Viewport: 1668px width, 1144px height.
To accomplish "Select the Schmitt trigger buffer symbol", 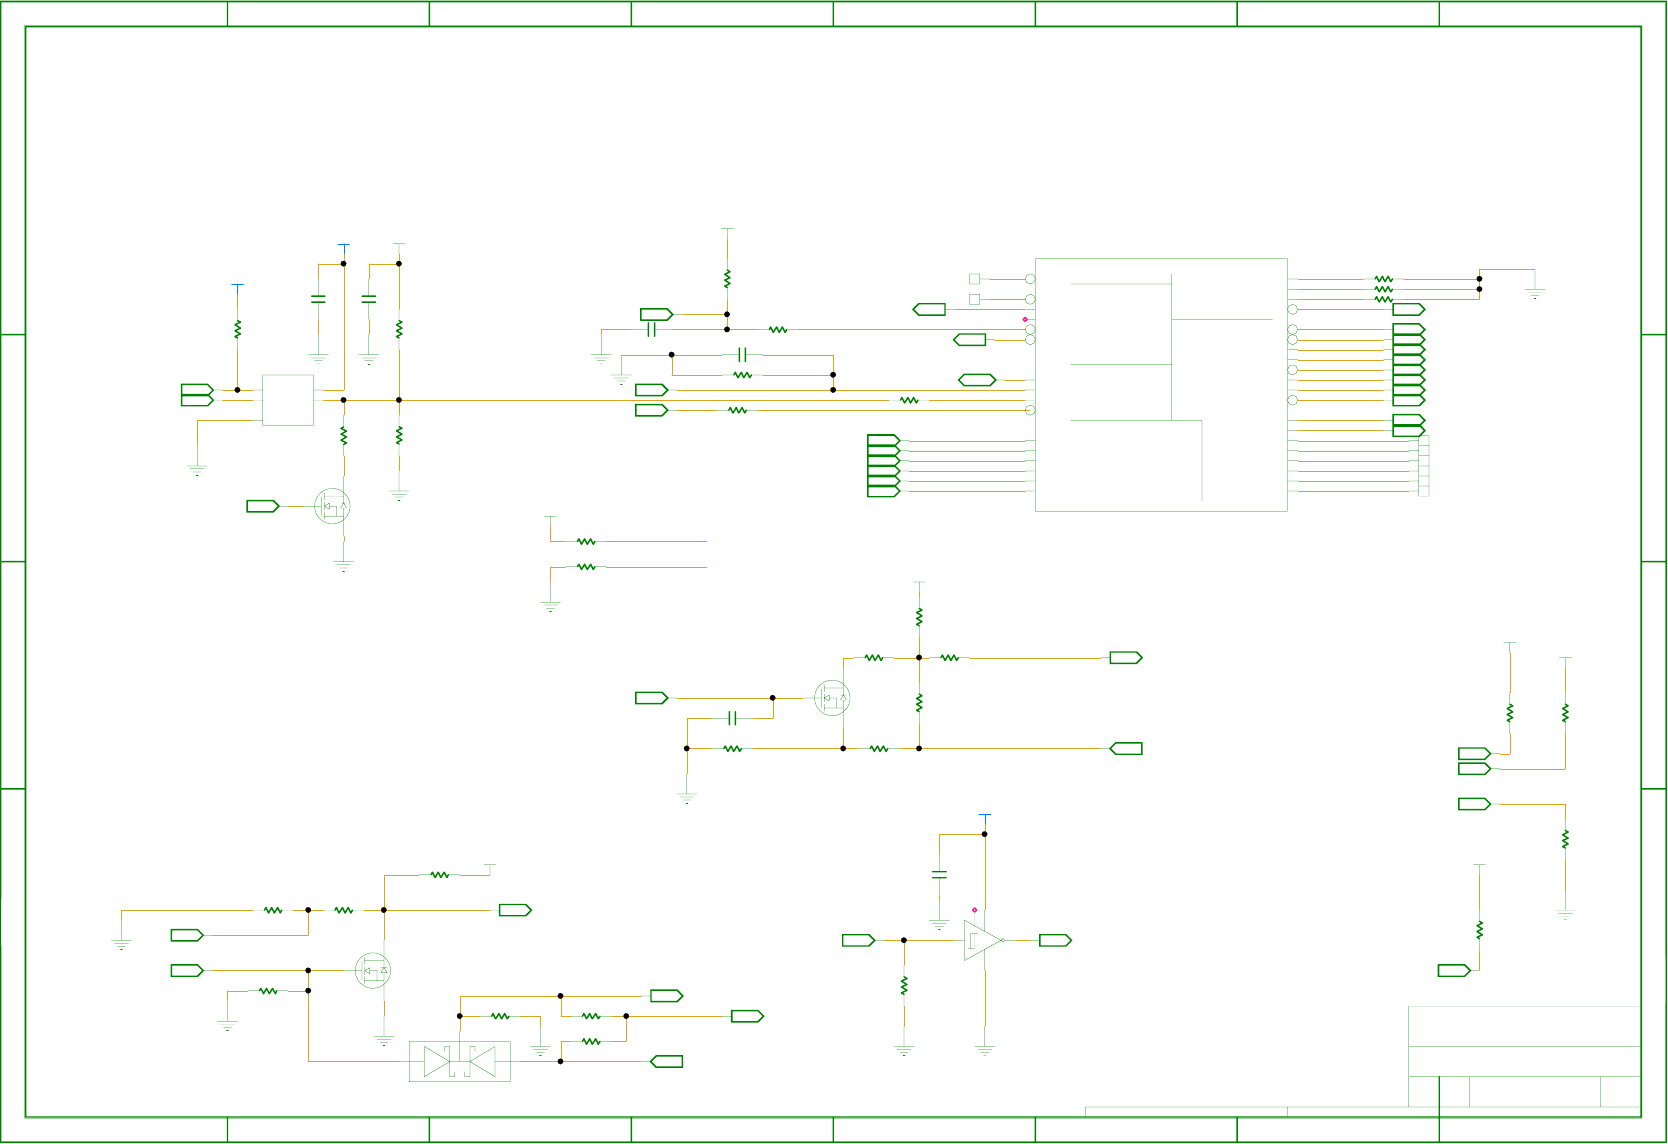I will click(983, 940).
